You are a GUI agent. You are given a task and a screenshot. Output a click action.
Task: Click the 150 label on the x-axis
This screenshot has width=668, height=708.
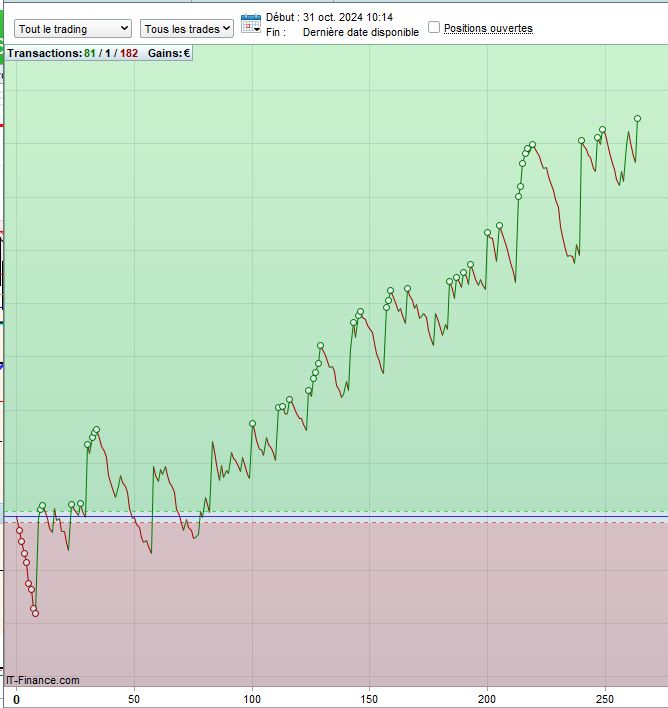point(369,699)
